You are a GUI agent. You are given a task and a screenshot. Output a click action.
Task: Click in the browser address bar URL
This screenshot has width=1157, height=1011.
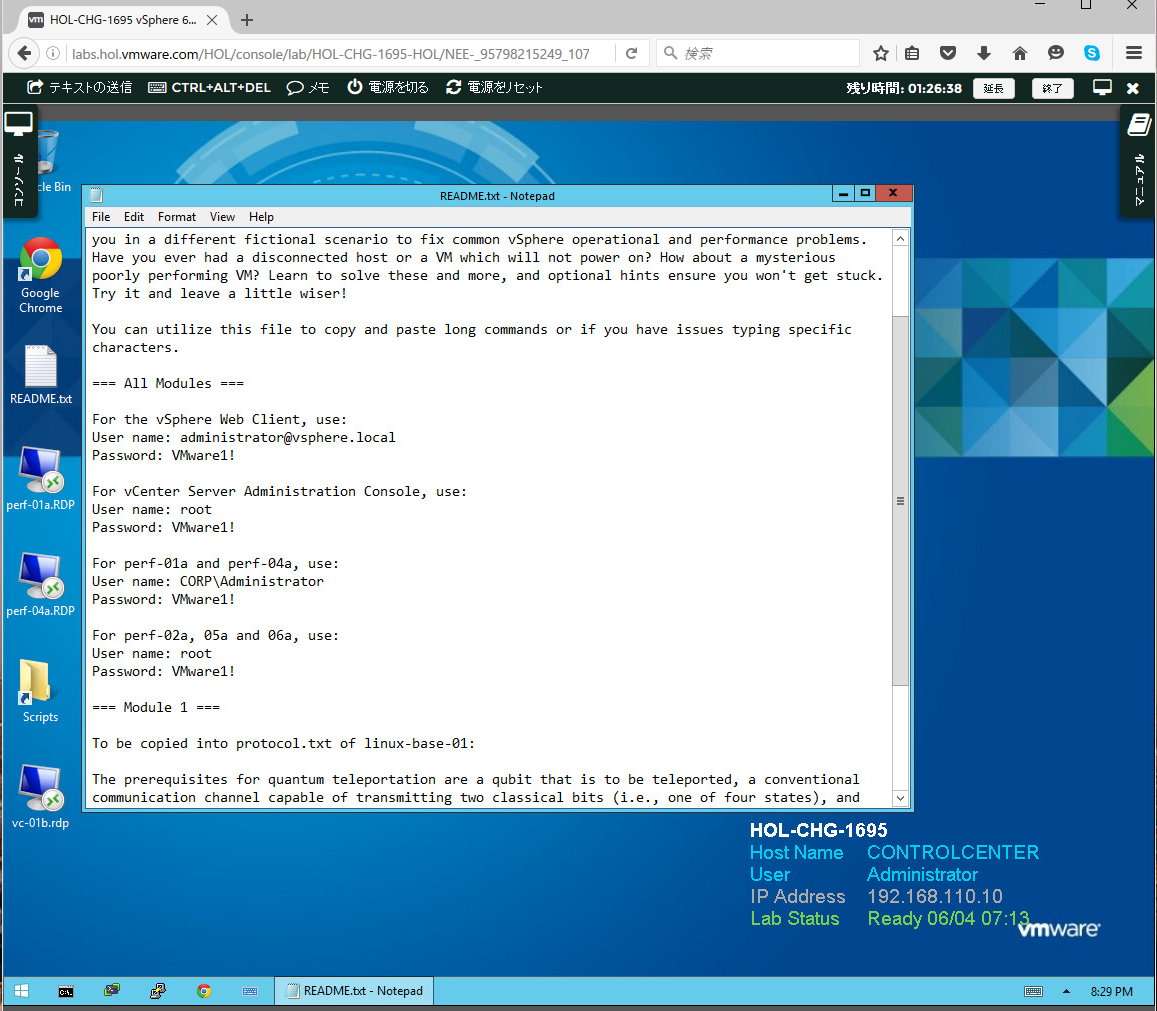click(x=331, y=54)
